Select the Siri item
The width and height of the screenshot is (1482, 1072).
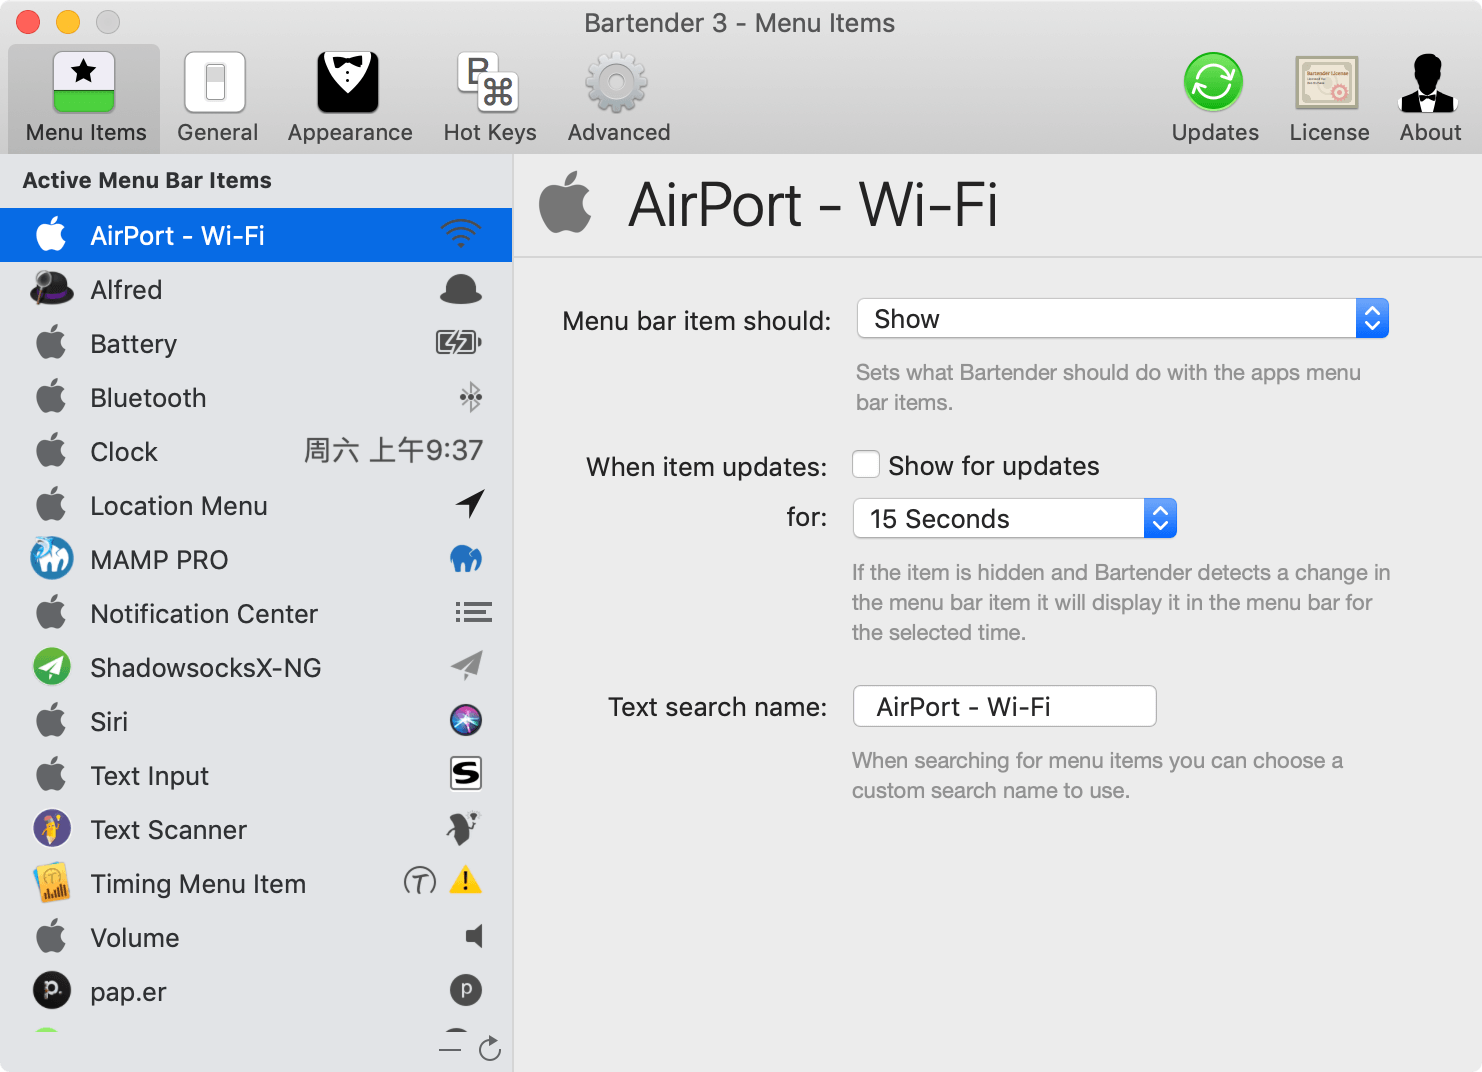[256, 721]
